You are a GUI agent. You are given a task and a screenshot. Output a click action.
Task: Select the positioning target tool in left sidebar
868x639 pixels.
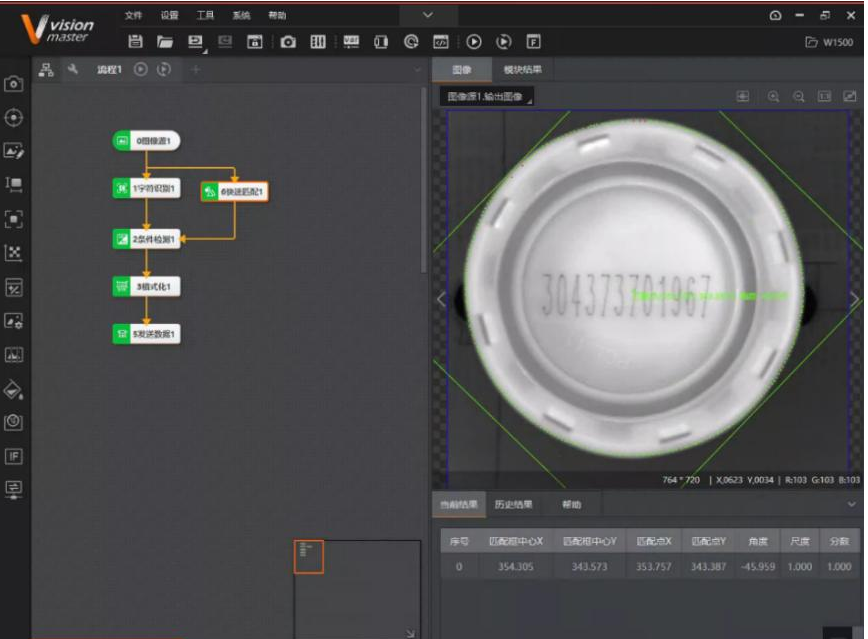click(x=14, y=118)
